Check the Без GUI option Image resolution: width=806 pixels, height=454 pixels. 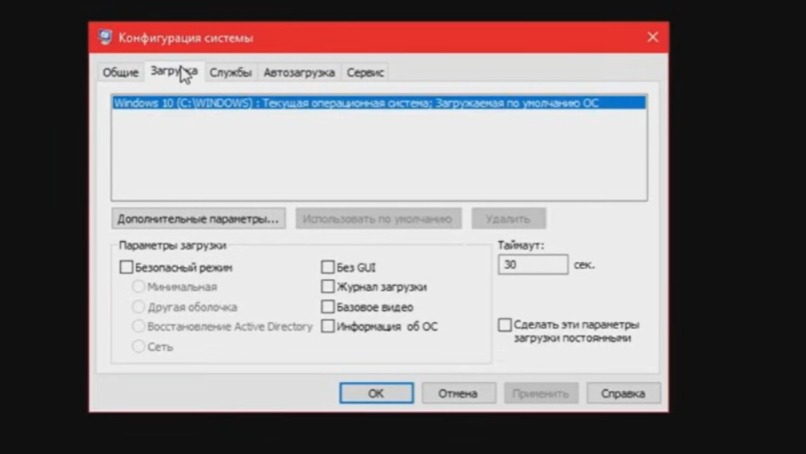point(328,268)
